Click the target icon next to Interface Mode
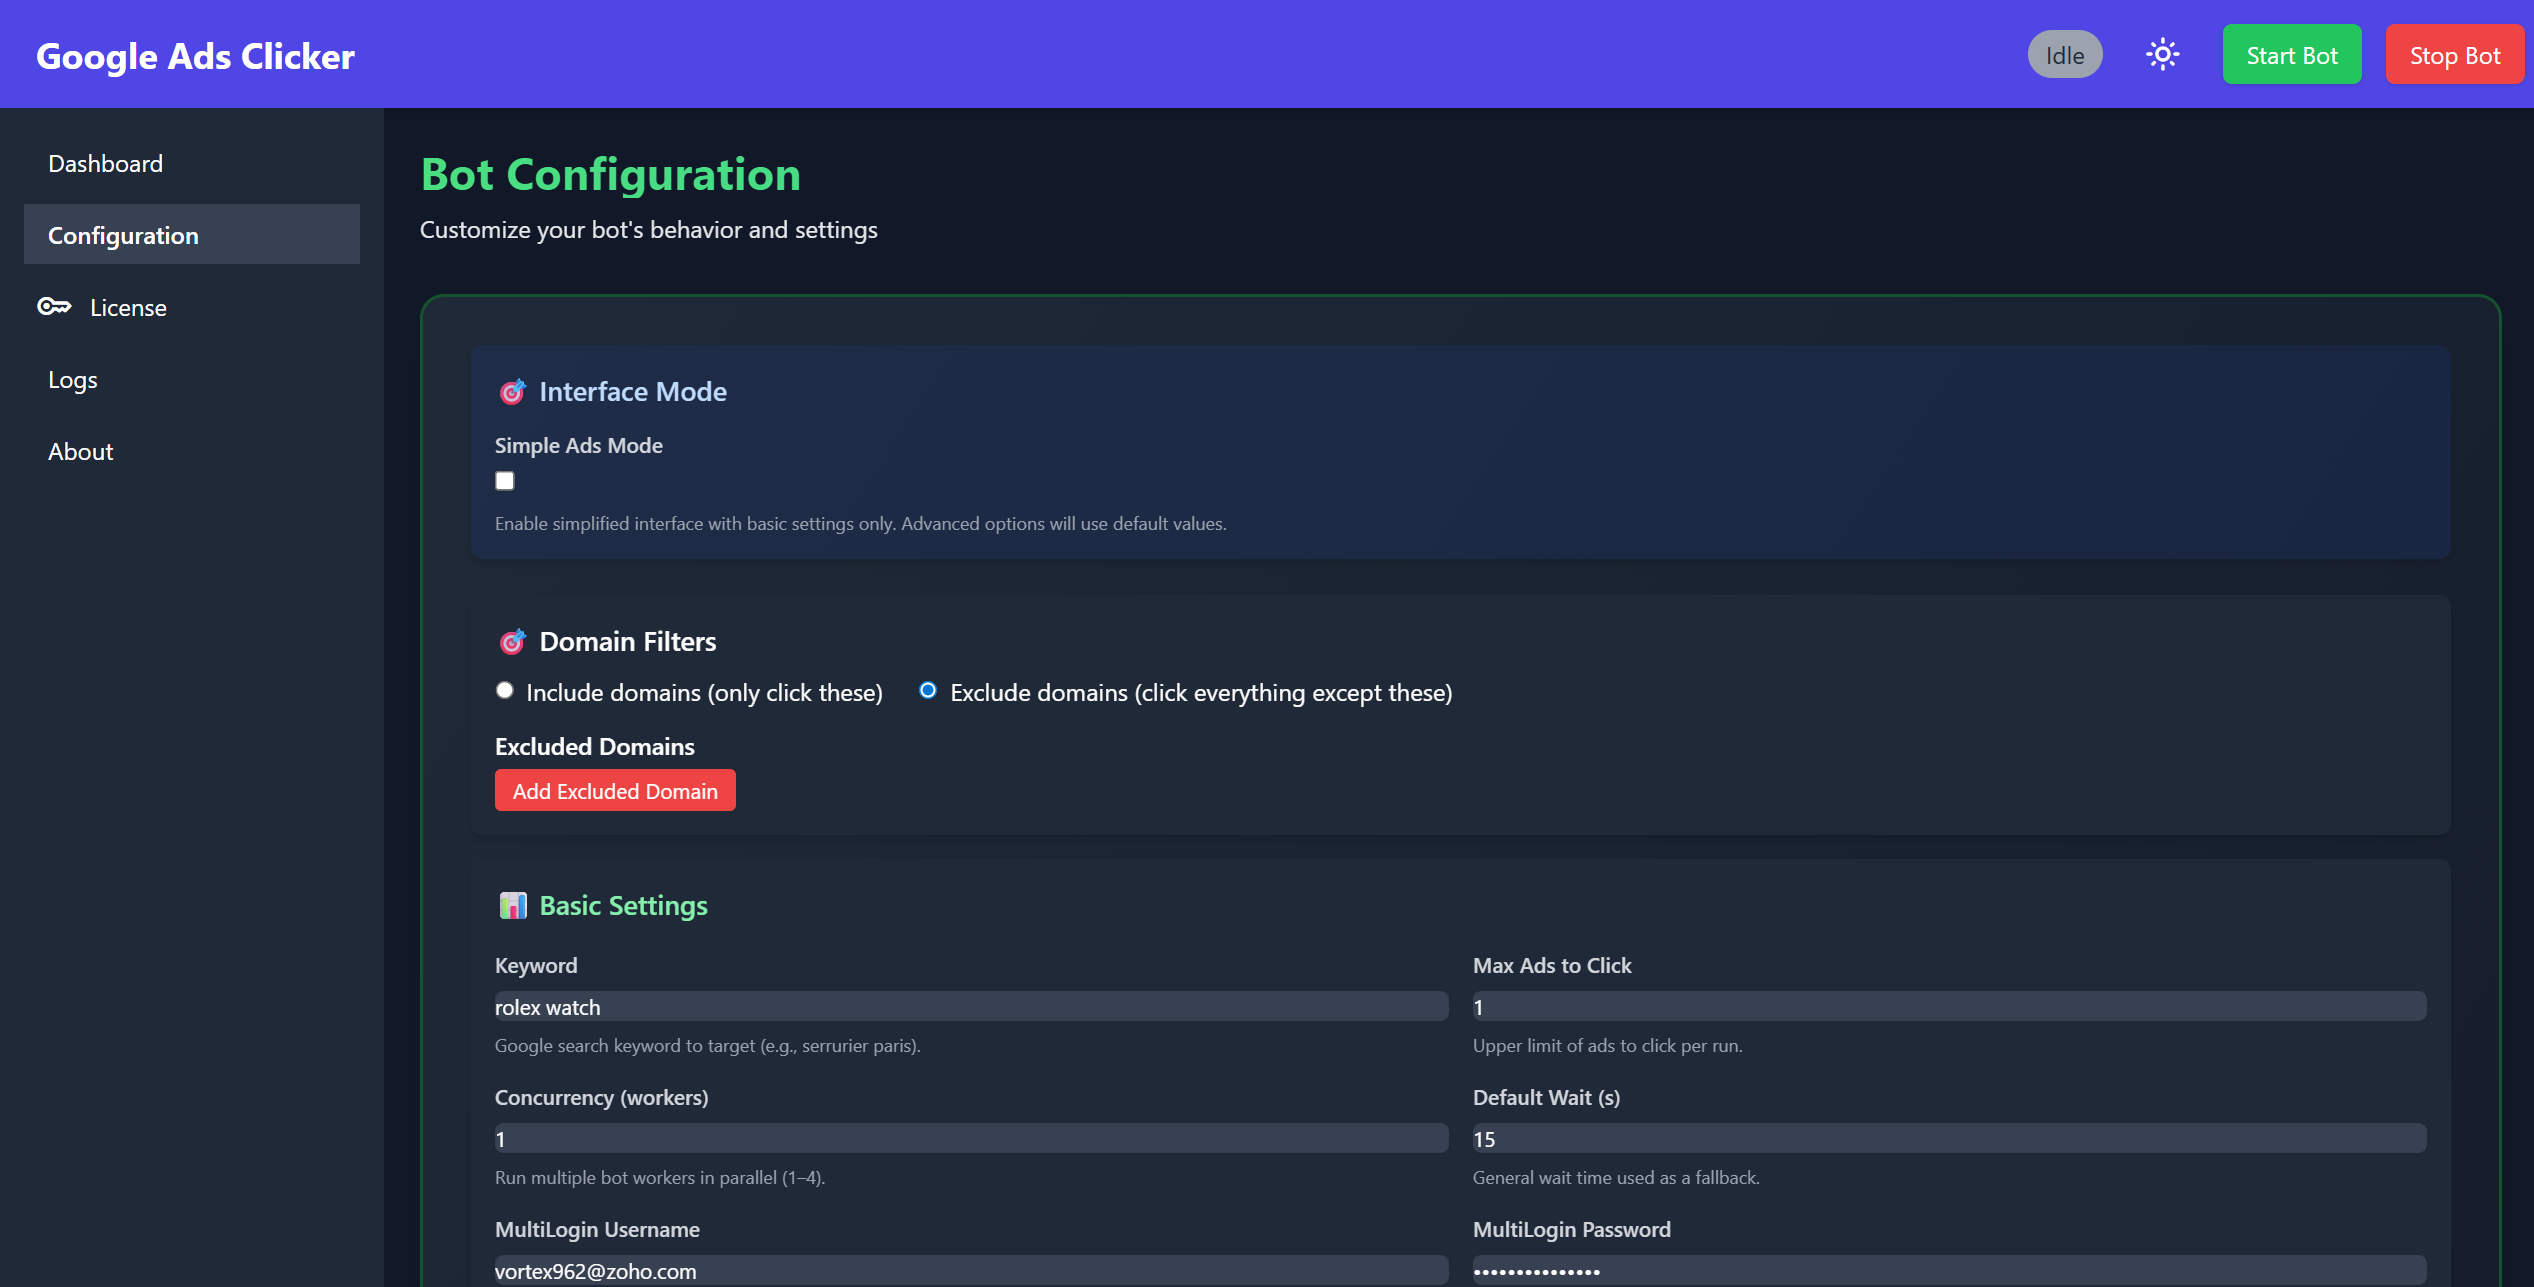 click(x=512, y=392)
